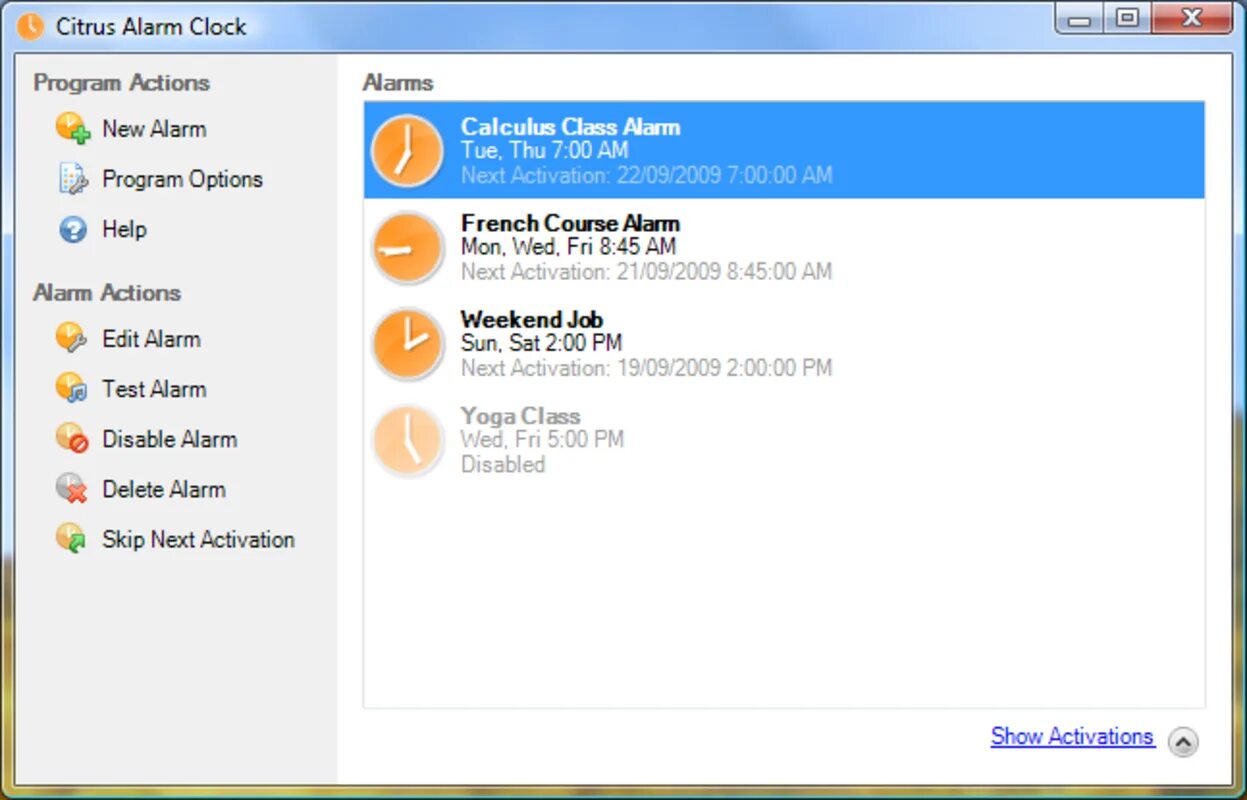This screenshot has height=800, width=1247.
Task: Choose Disable Alarm
Action: point(169,439)
